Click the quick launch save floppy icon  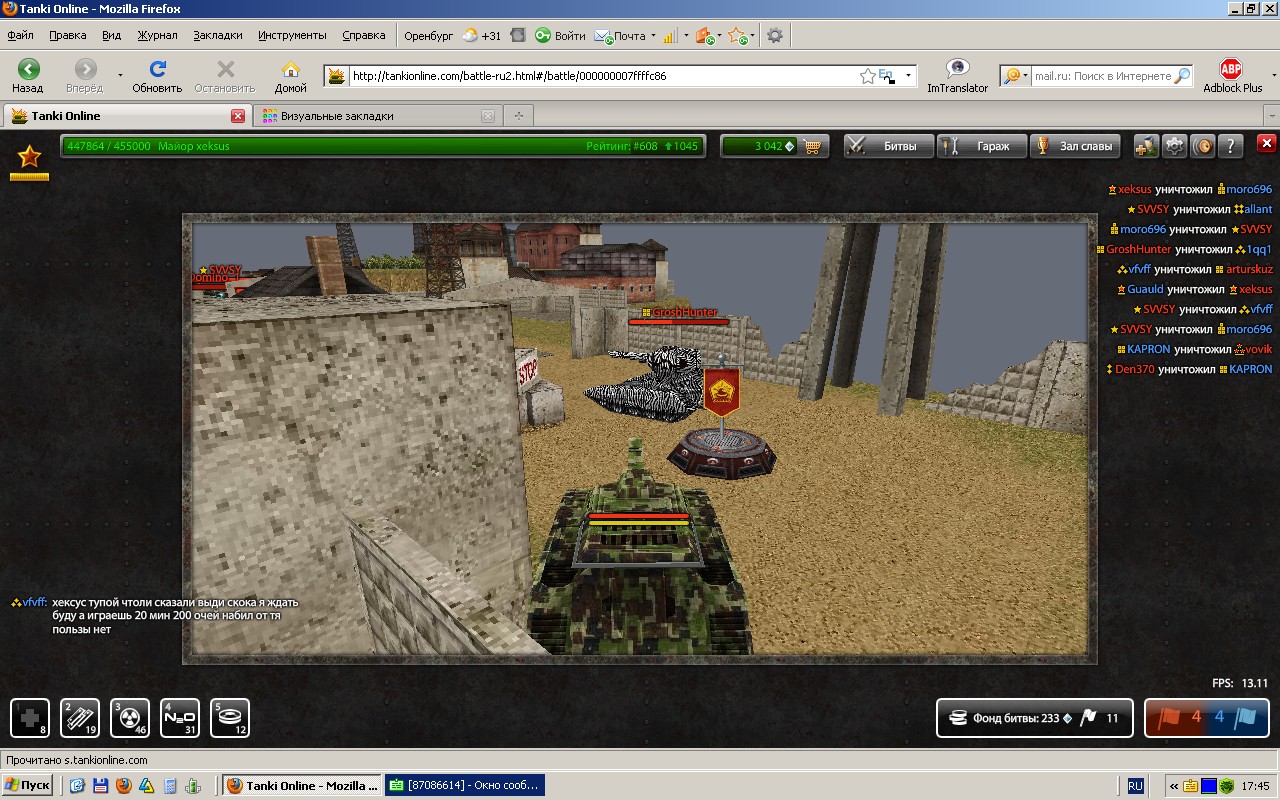pos(100,786)
